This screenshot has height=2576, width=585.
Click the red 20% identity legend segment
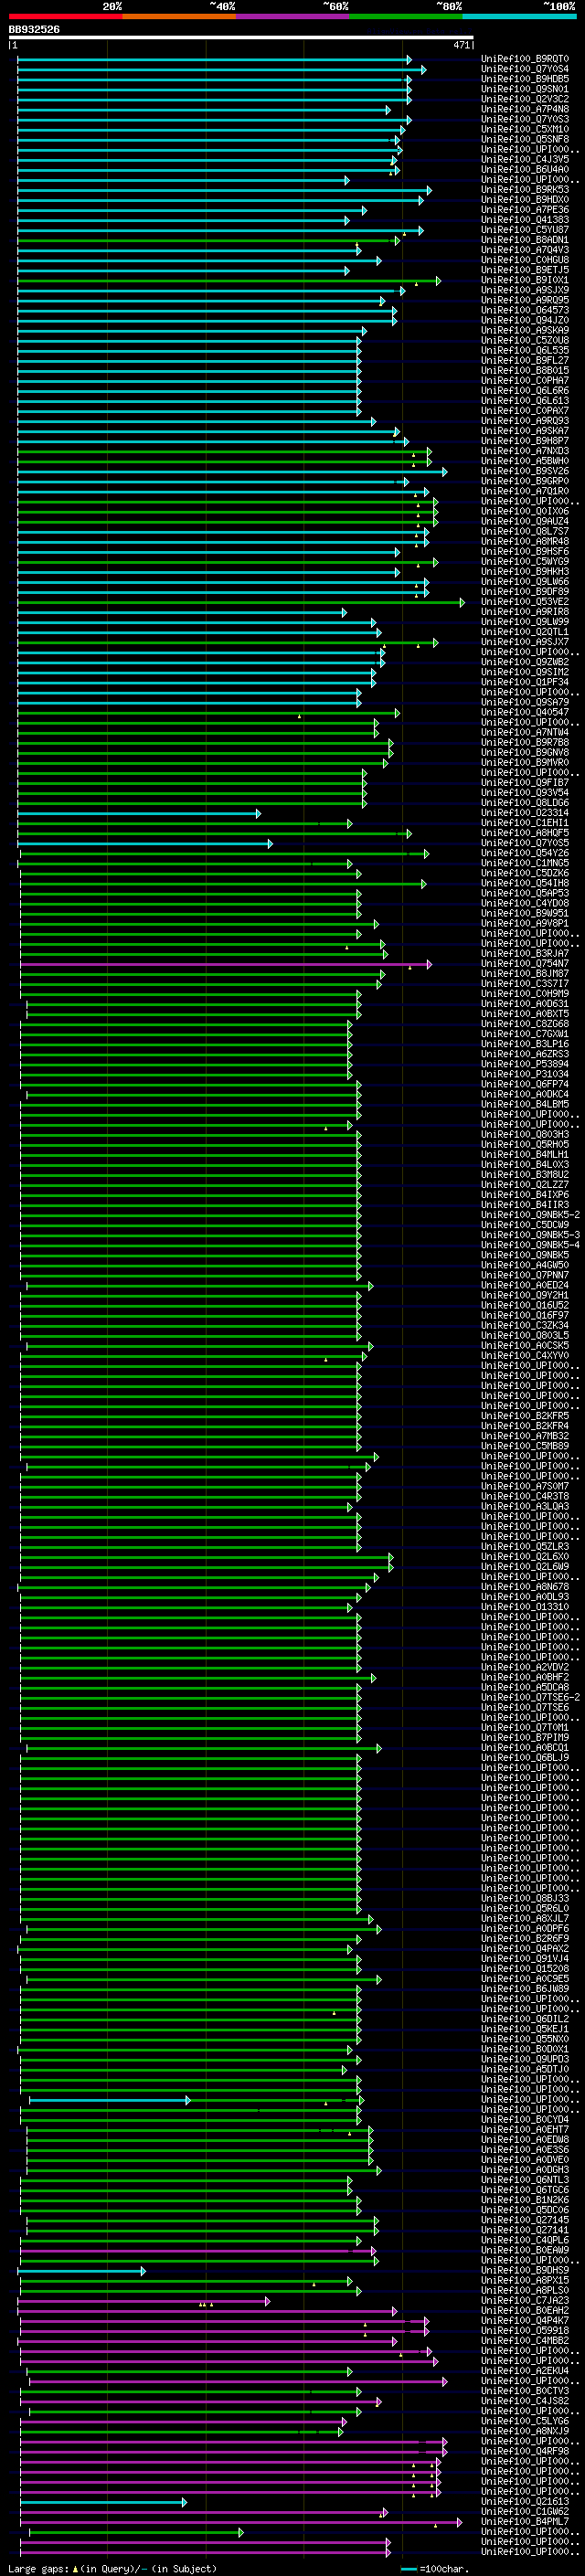pos(66,16)
